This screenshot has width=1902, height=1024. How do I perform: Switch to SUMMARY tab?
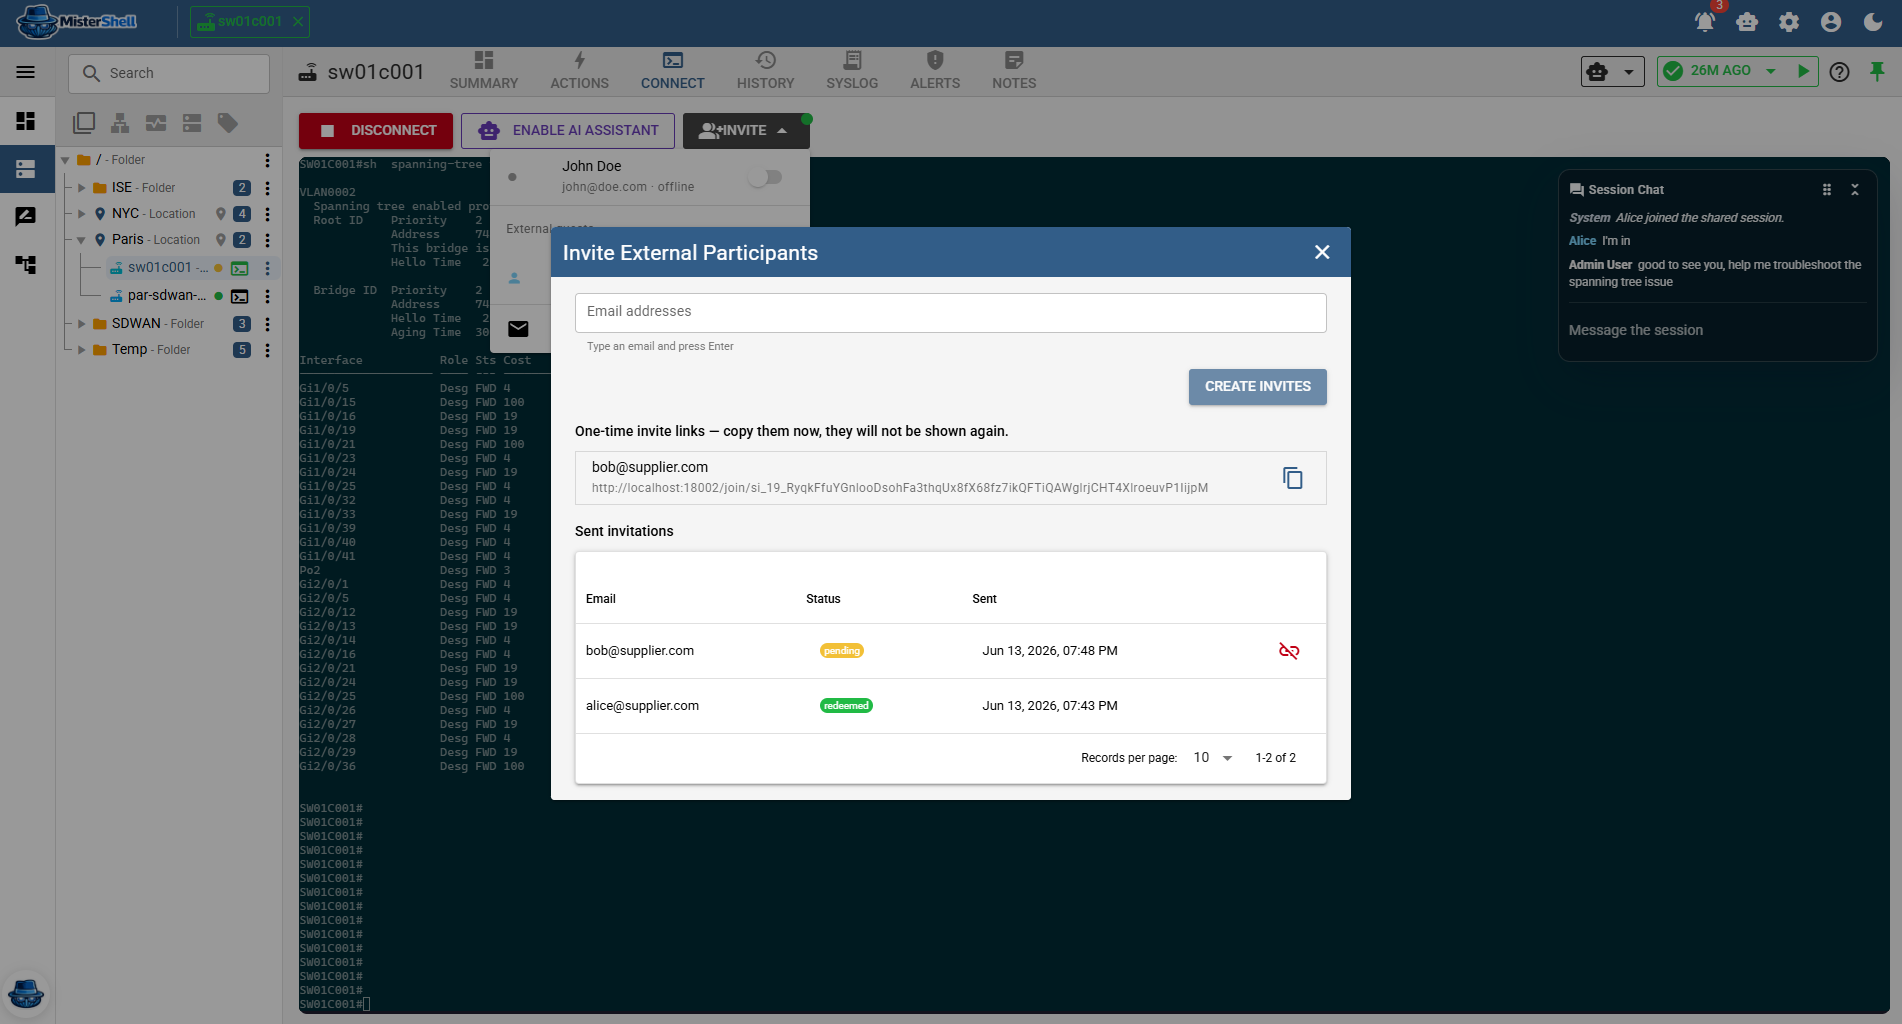[x=484, y=71]
